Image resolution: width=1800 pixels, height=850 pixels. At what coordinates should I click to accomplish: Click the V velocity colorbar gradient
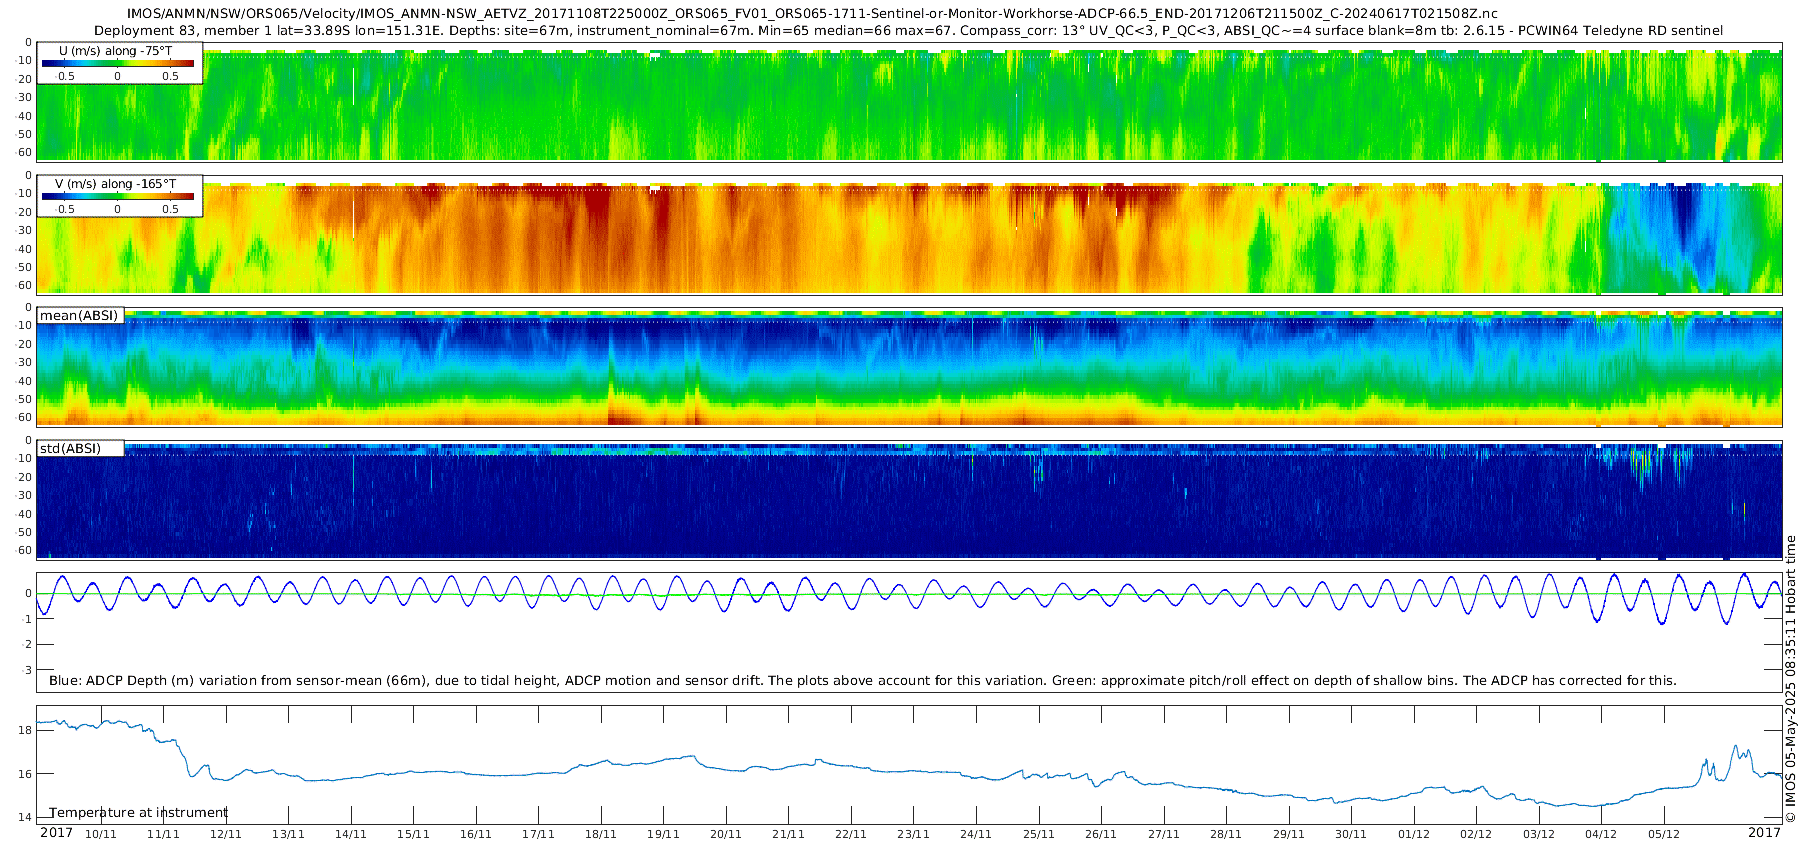click(118, 196)
